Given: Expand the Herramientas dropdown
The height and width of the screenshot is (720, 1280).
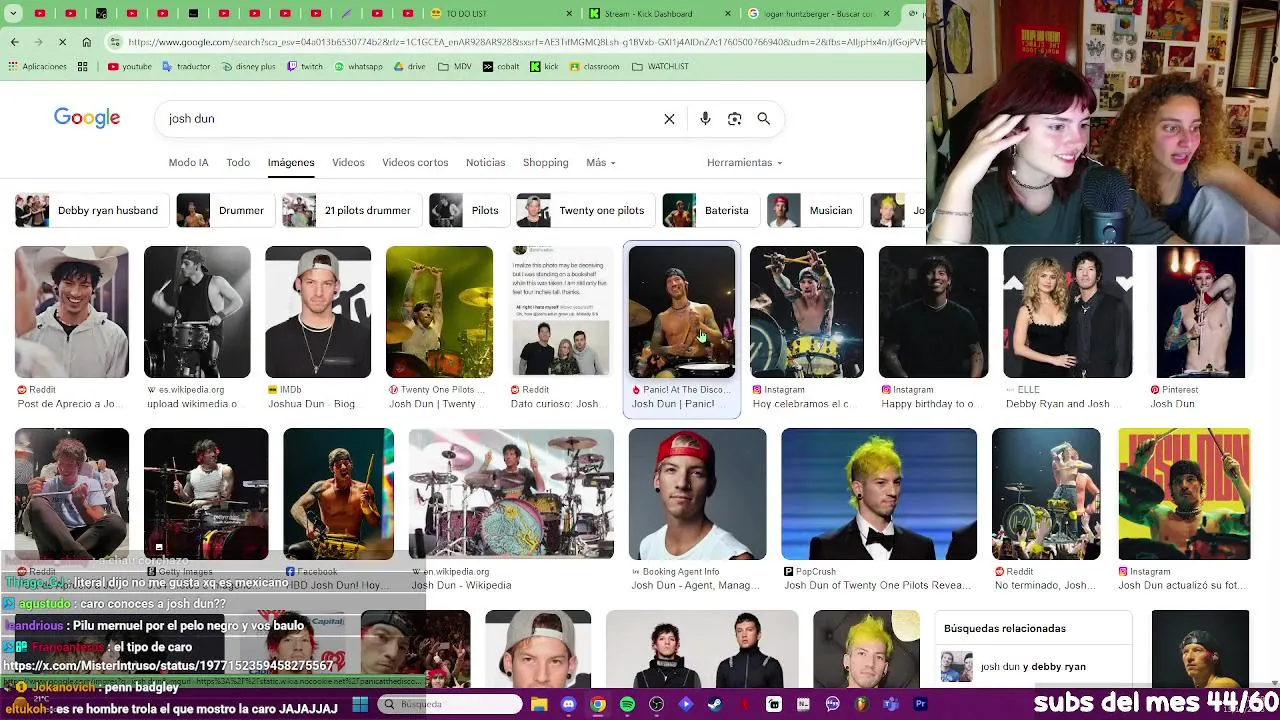Looking at the screenshot, I should (744, 163).
